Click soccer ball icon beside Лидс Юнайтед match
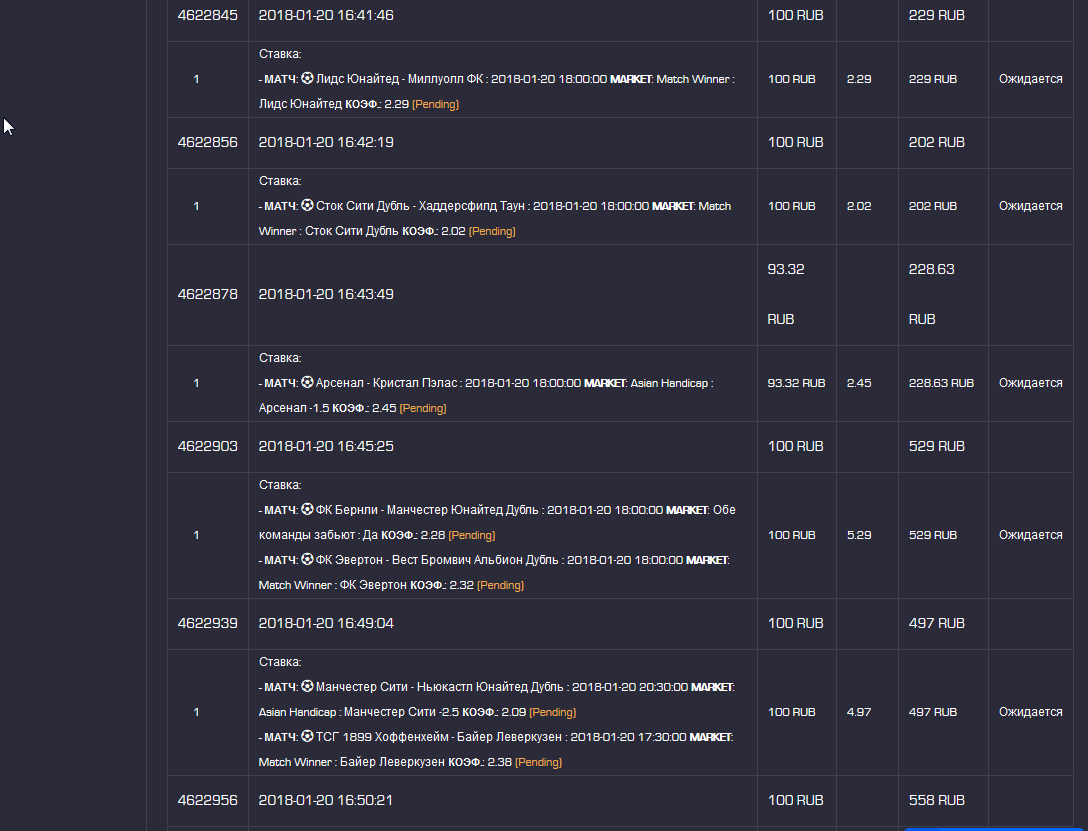 point(307,79)
